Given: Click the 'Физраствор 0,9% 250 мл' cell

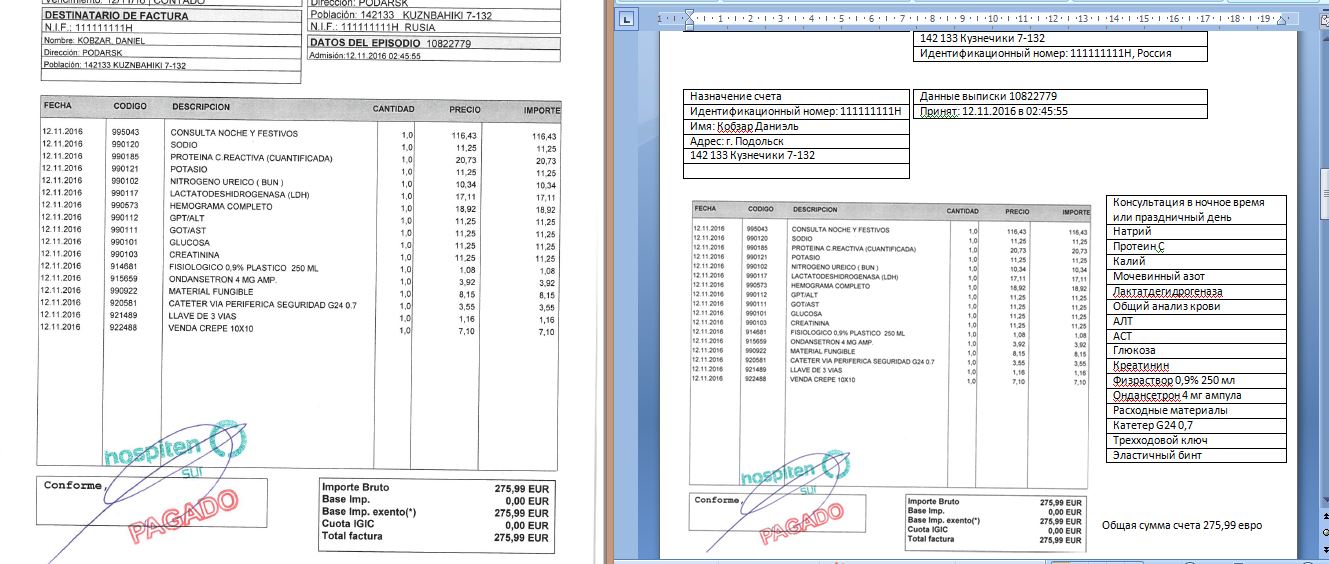Looking at the screenshot, I should coord(1197,381).
